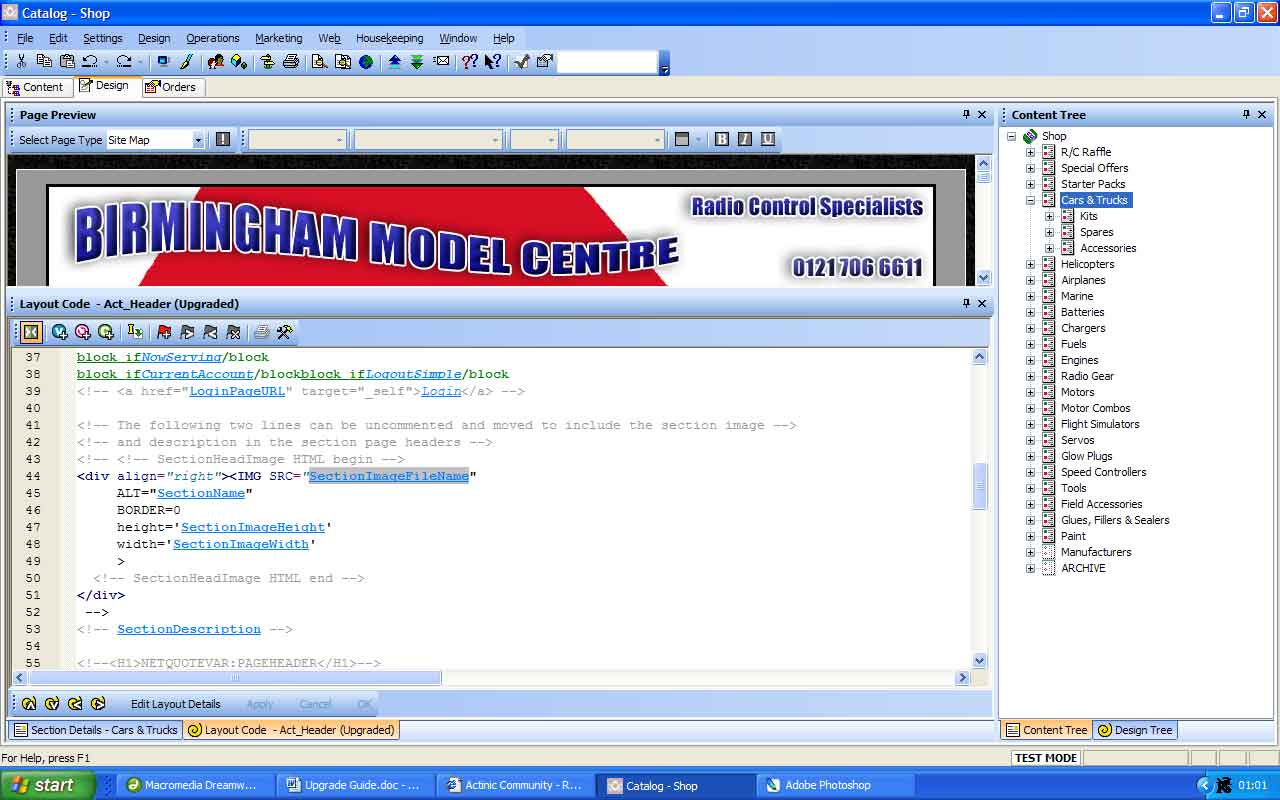Switch to the Orders tab
The height and width of the screenshot is (800, 1280).
coord(171,87)
